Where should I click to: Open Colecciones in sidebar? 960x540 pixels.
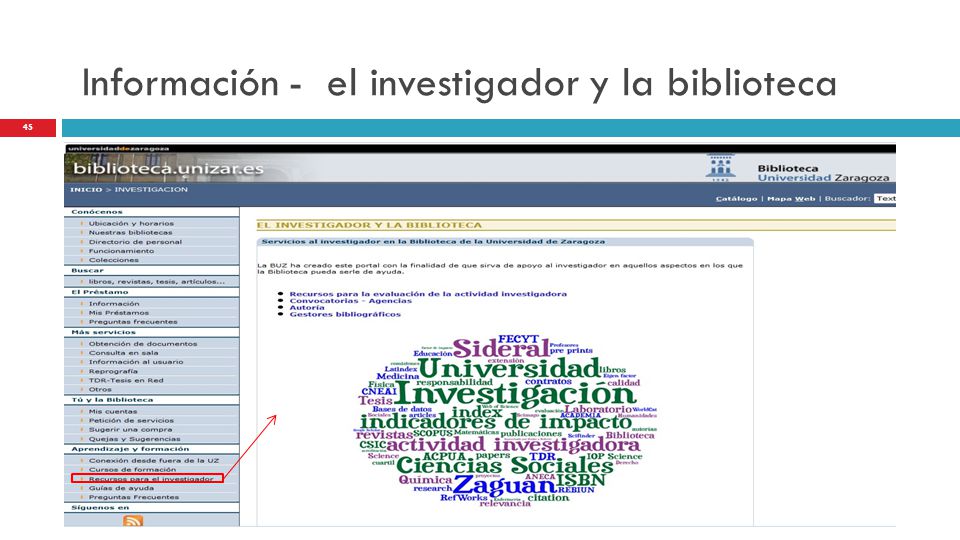click(x=113, y=260)
